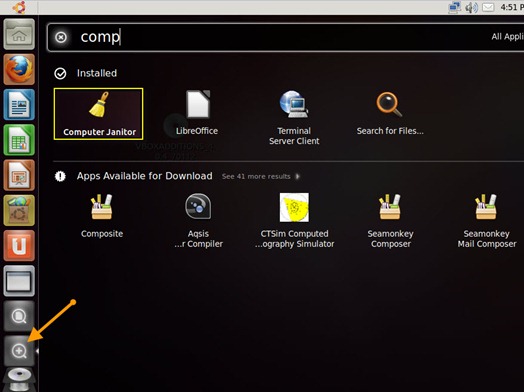Open Home Folder in the launcher
Image resolution: width=524 pixels, height=392 pixels.
click(x=19, y=34)
